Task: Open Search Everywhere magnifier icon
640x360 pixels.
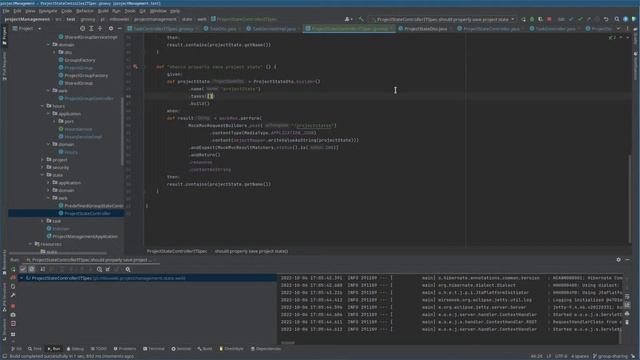Action: tap(617, 19)
